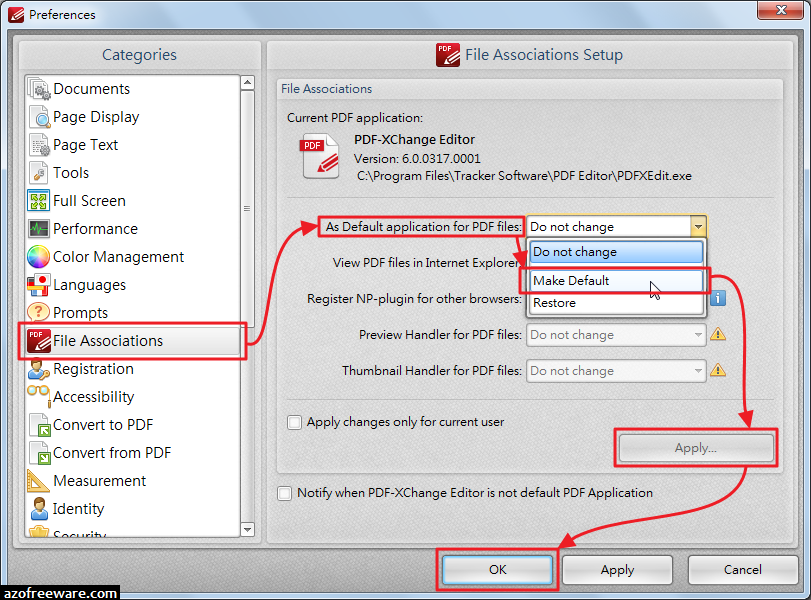Image resolution: width=811 pixels, height=600 pixels.
Task: Click the Page Display magnifier icon
Action: [39, 116]
